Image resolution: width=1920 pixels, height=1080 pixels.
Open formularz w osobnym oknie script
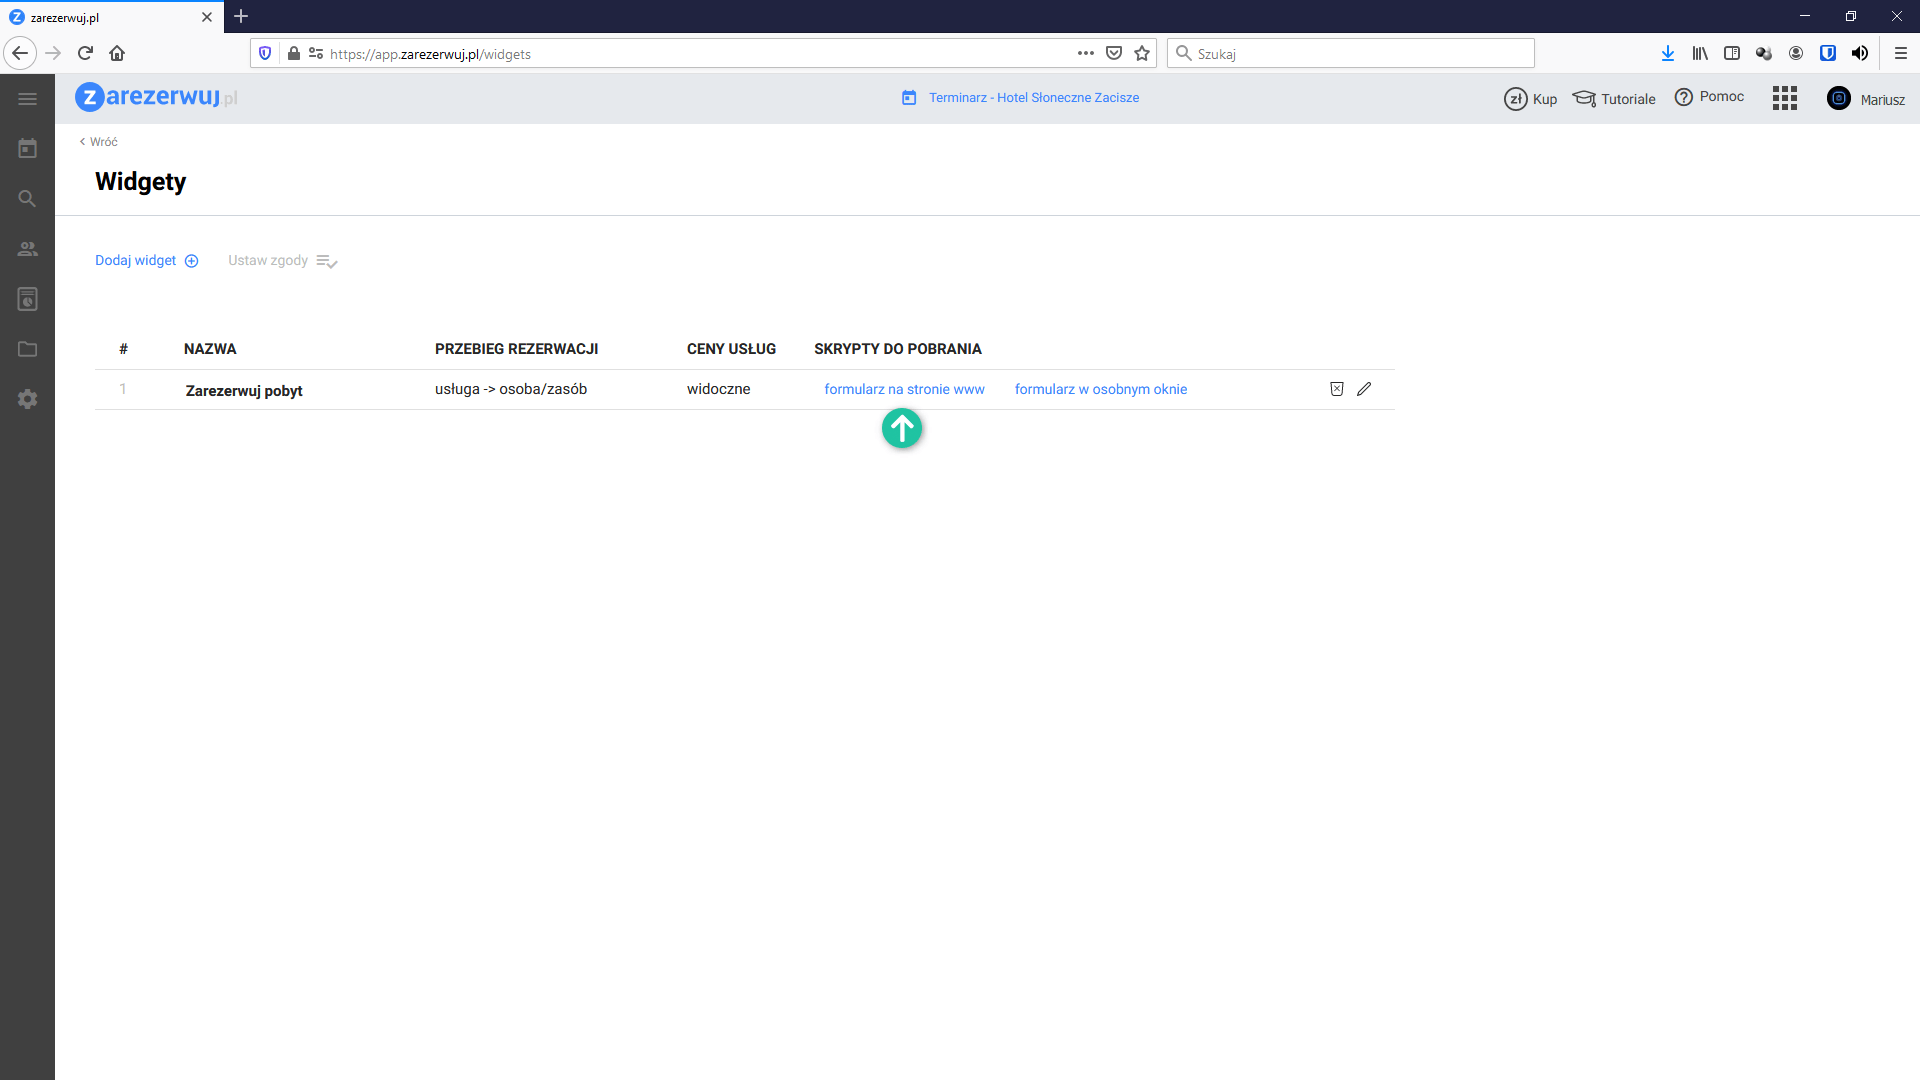[1100, 389]
